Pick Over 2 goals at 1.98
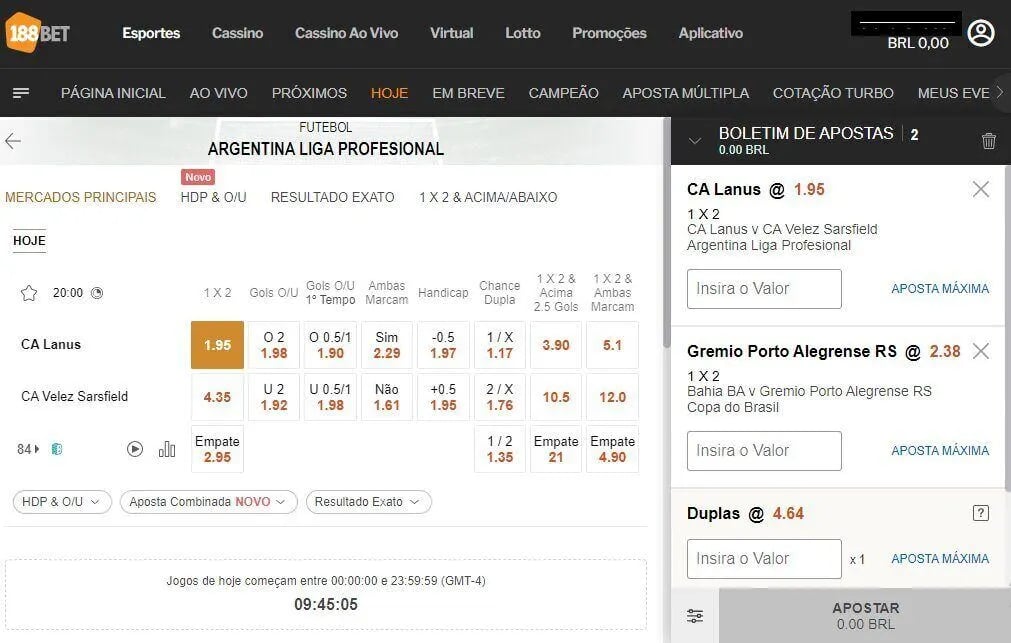This screenshot has width=1011, height=643. tap(274, 345)
